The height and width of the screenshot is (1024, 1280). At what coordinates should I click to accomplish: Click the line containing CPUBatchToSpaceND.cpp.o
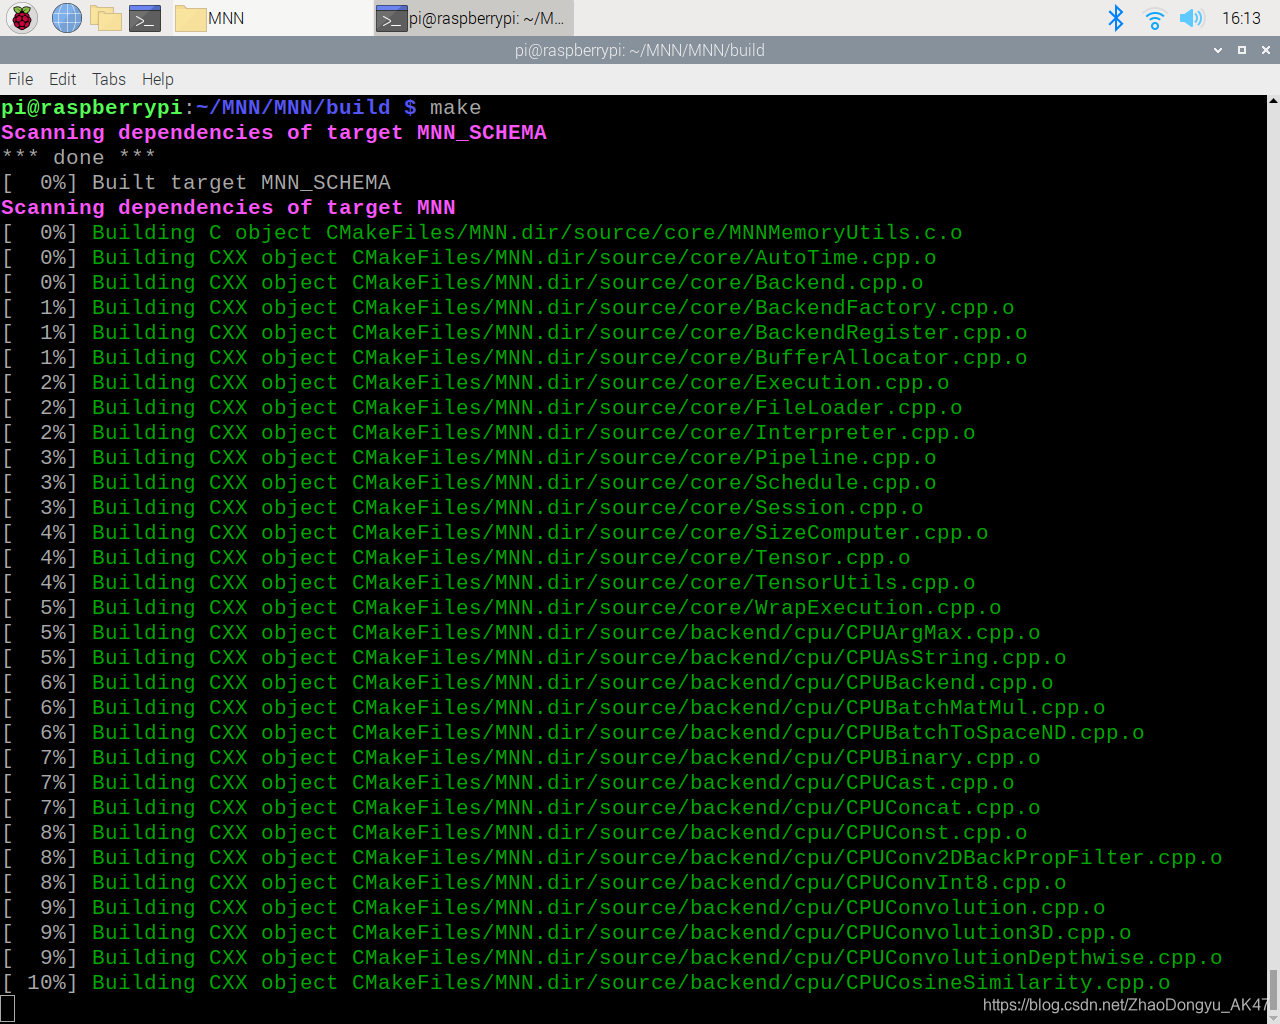573,733
